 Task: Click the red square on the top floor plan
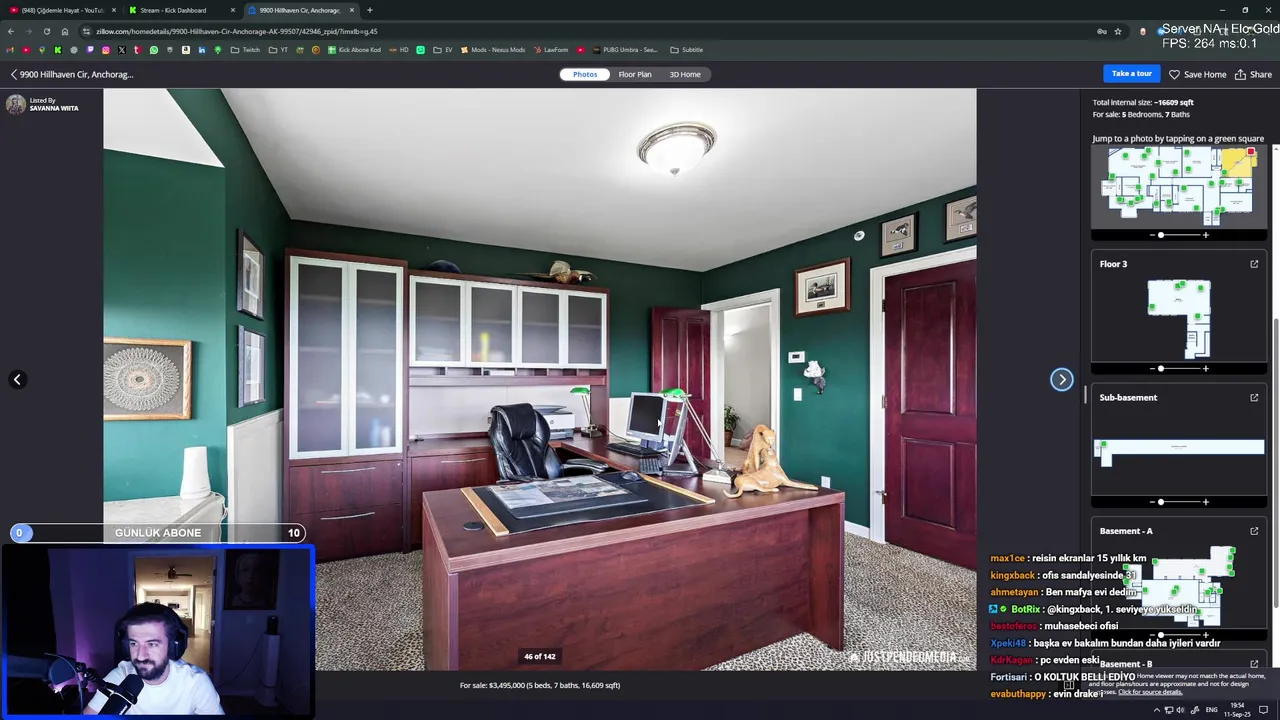click(x=1250, y=152)
